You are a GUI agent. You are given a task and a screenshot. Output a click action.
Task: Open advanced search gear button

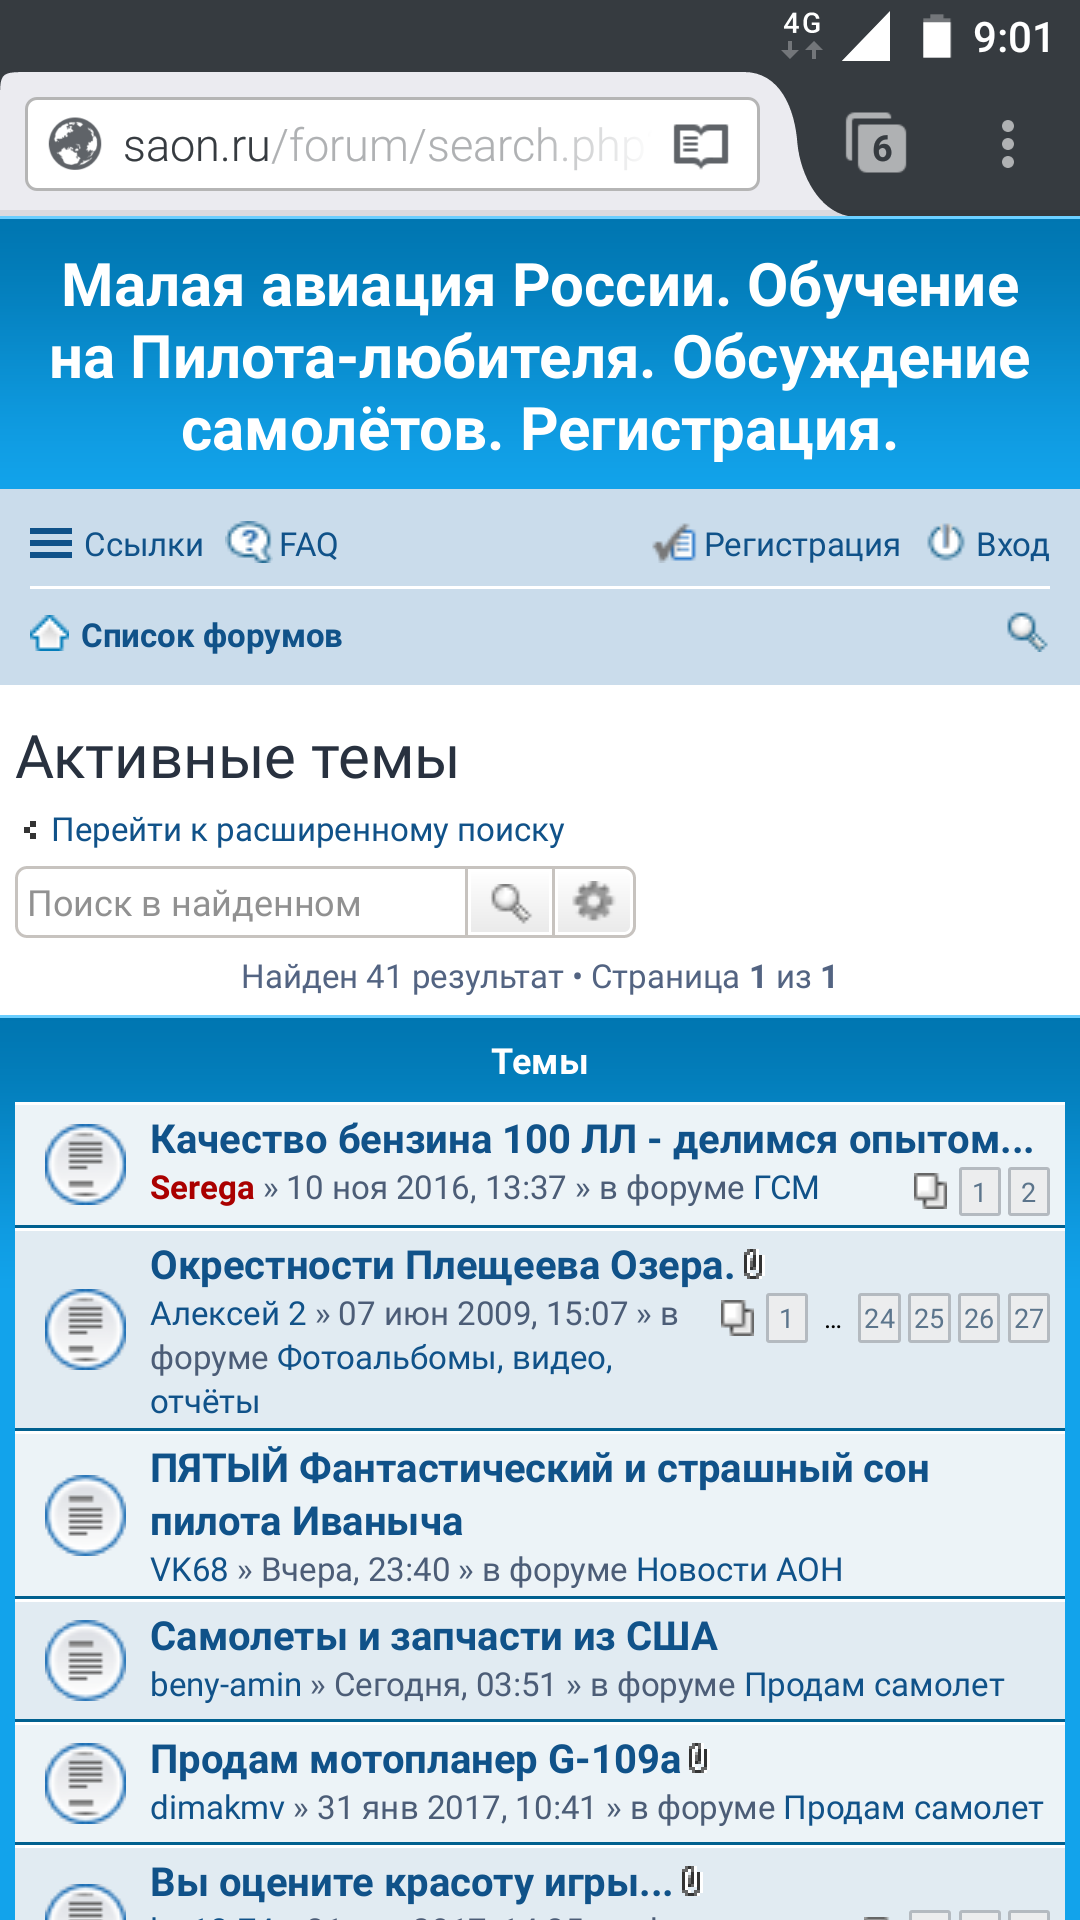click(x=594, y=902)
